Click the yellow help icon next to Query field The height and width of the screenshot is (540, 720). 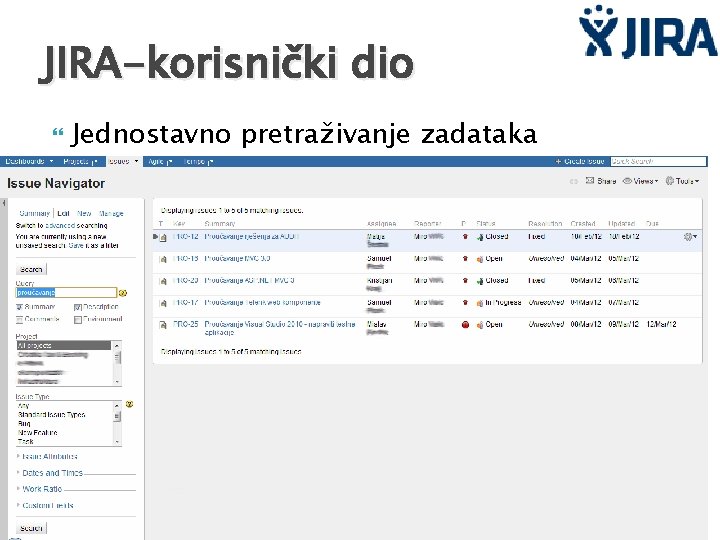pos(123,293)
